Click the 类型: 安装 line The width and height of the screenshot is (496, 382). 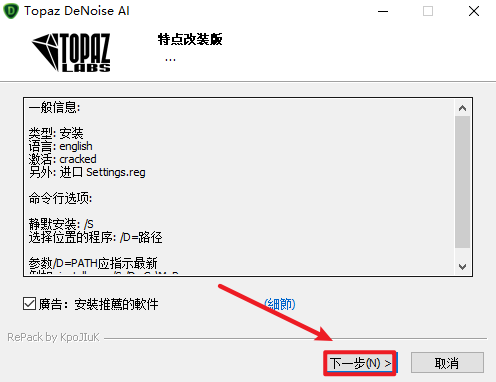click(56, 133)
